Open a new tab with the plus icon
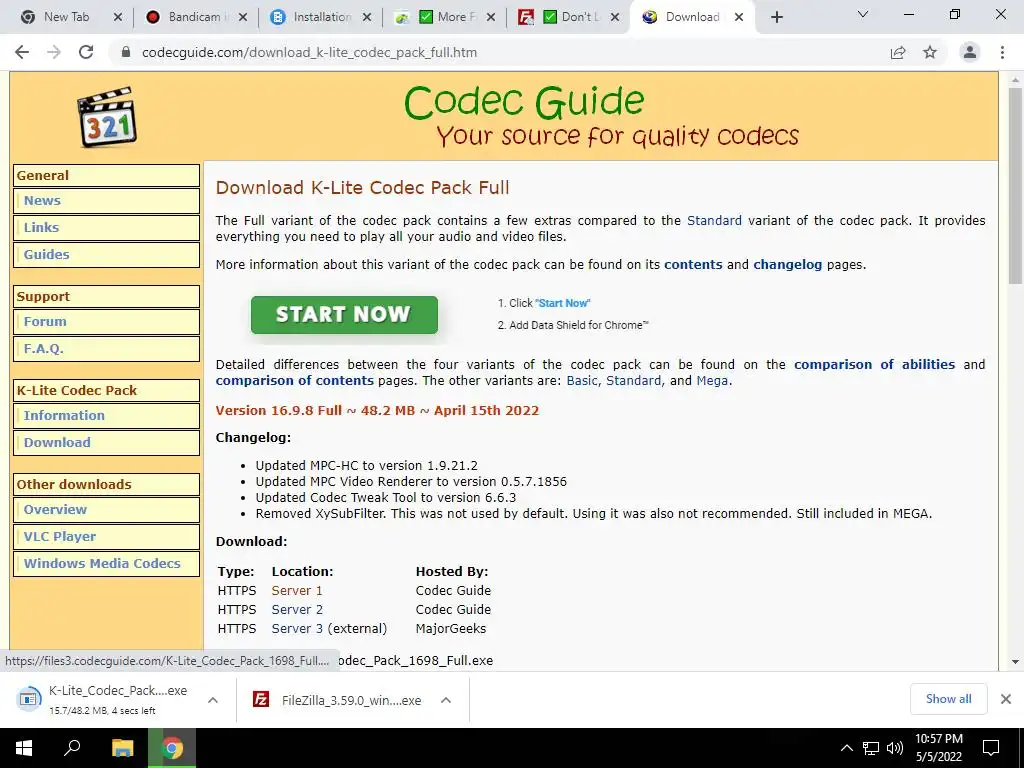The height and width of the screenshot is (768, 1024). (x=776, y=17)
